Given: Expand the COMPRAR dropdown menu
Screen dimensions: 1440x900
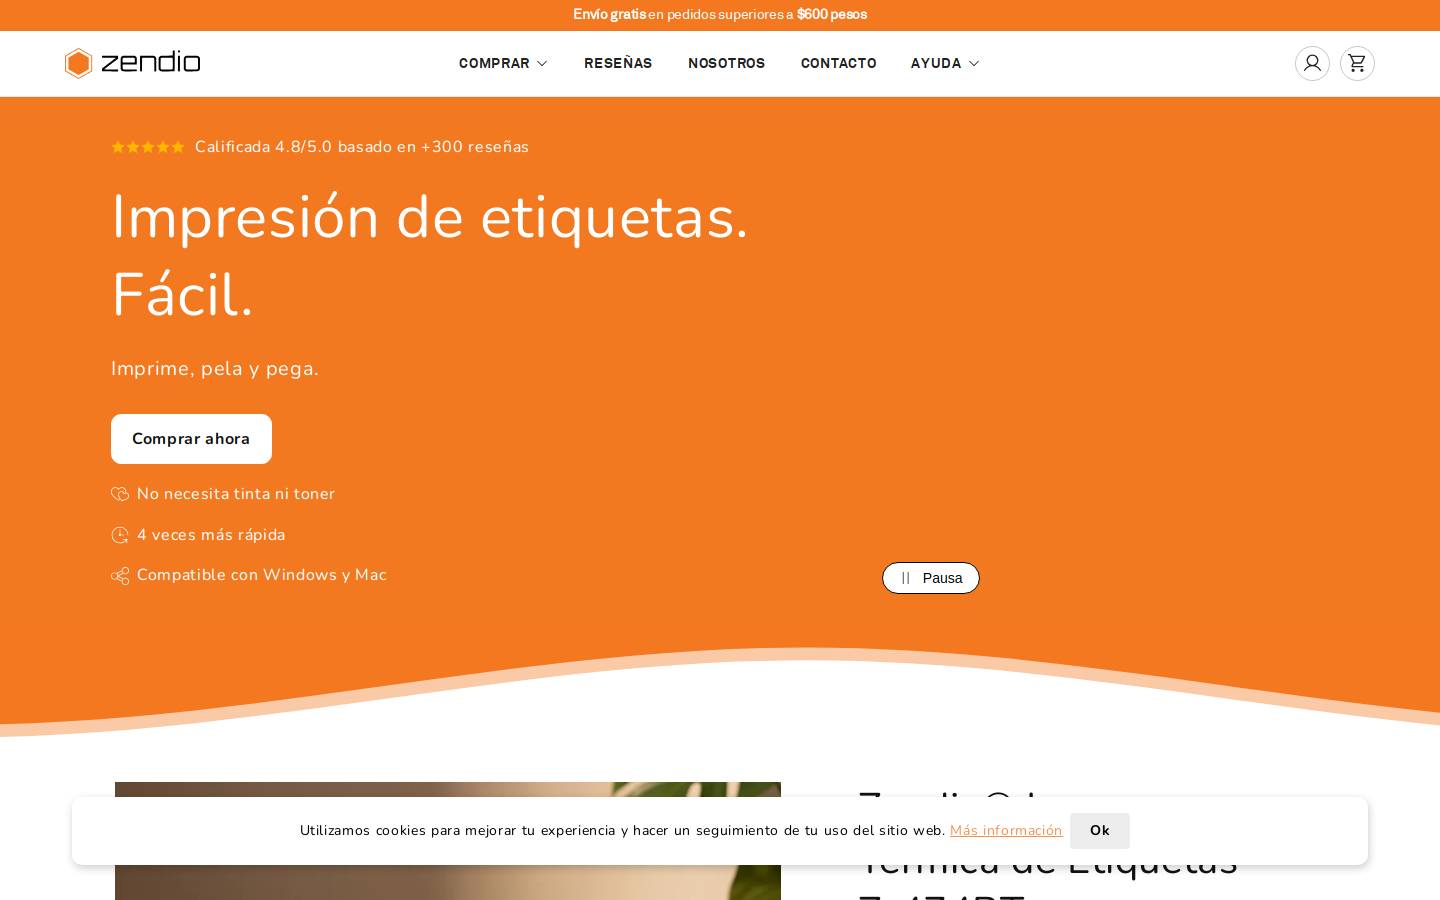Looking at the screenshot, I should 503,63.
